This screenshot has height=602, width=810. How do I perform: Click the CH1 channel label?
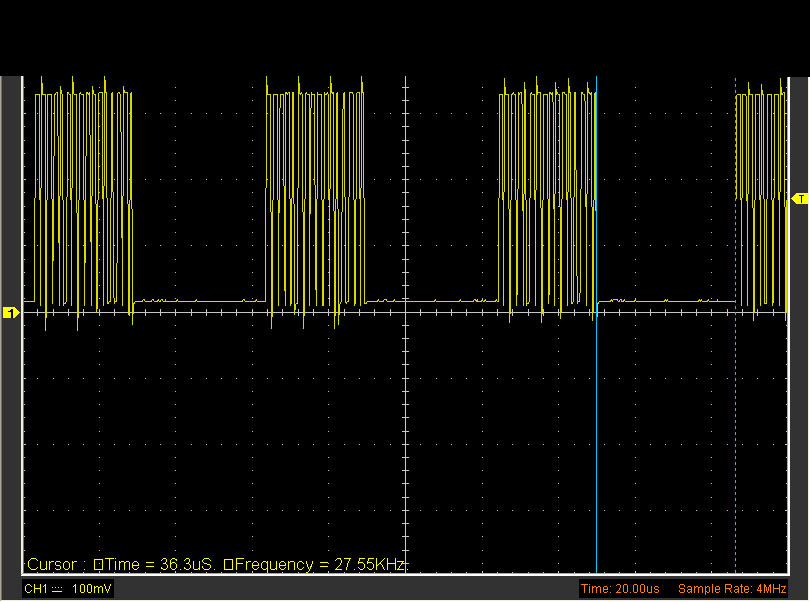pyautogui.click(x=36, y=589)
